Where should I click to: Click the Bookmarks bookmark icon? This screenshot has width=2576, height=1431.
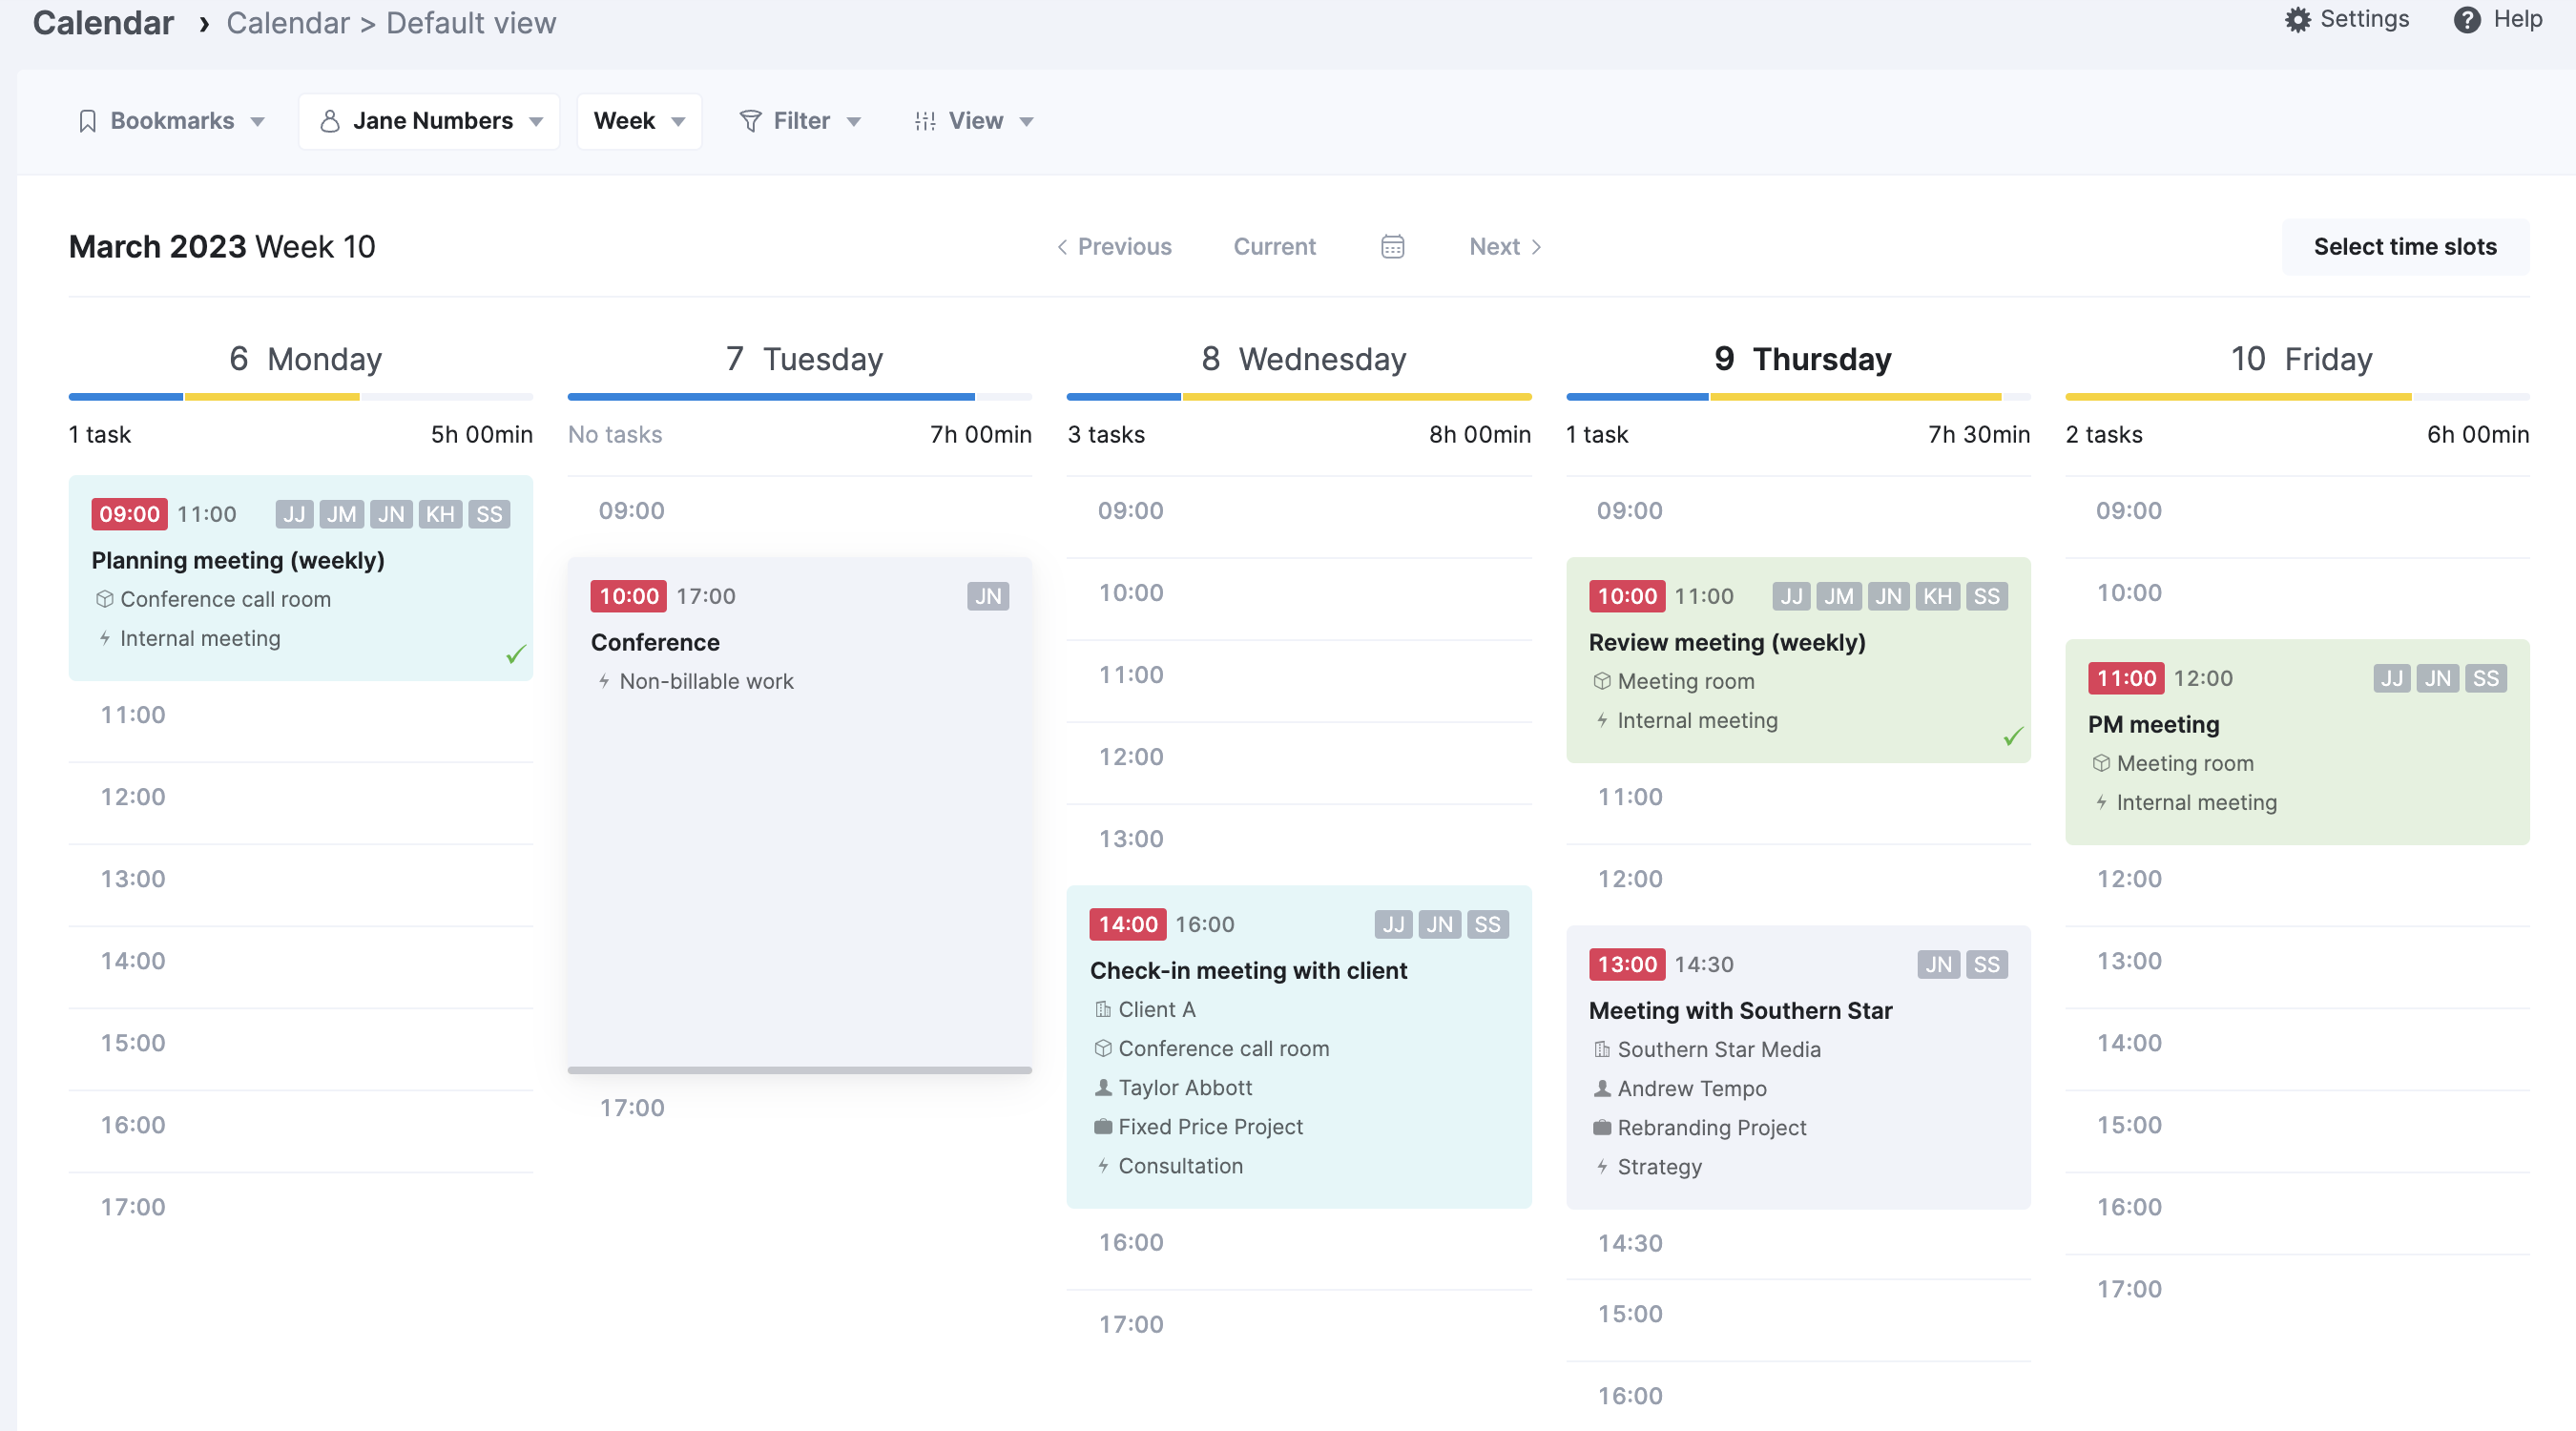[89, 120]
